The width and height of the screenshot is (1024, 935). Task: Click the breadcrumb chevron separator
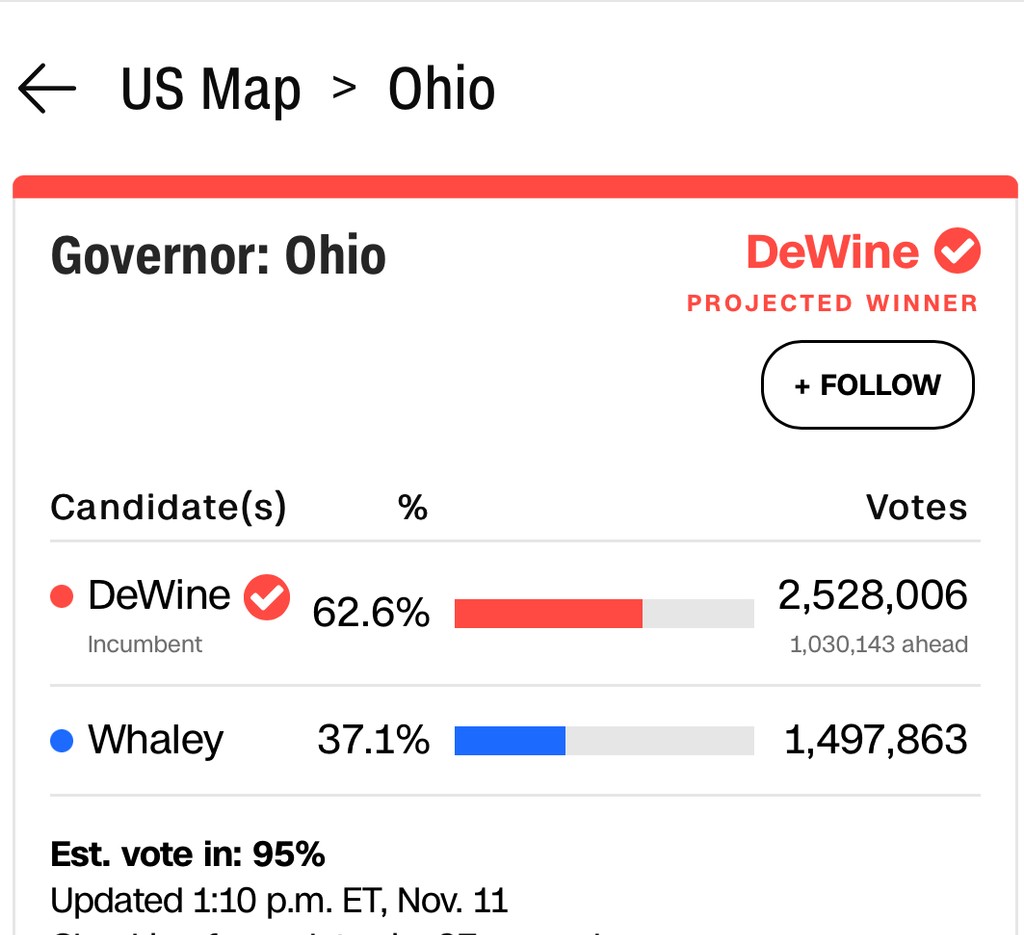344,88
